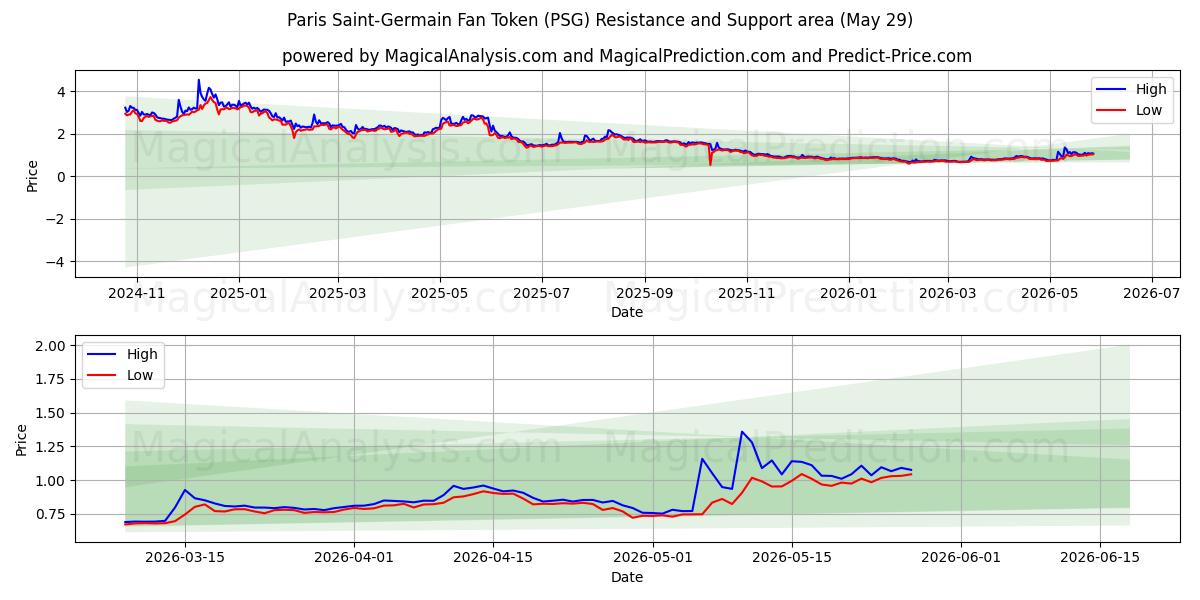
Task: Click the bottom chart date label '2026-05-01'
Action: click(x=652, y=560)
